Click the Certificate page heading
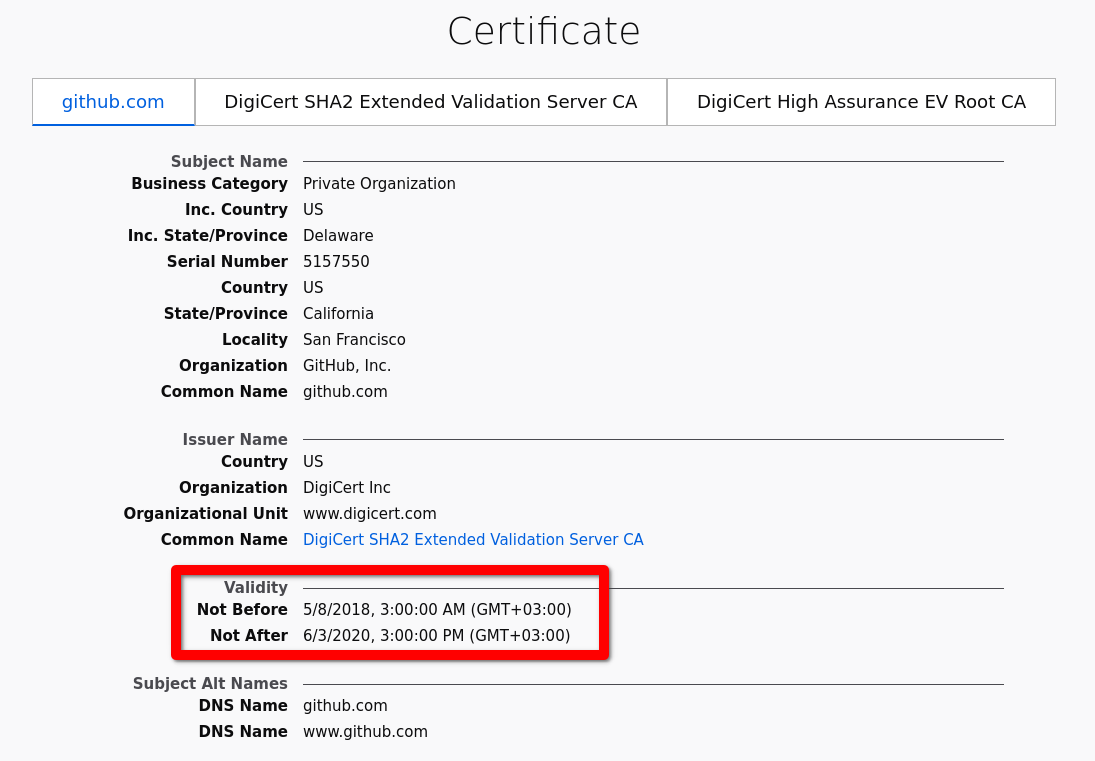 click(x=544, y=31)
